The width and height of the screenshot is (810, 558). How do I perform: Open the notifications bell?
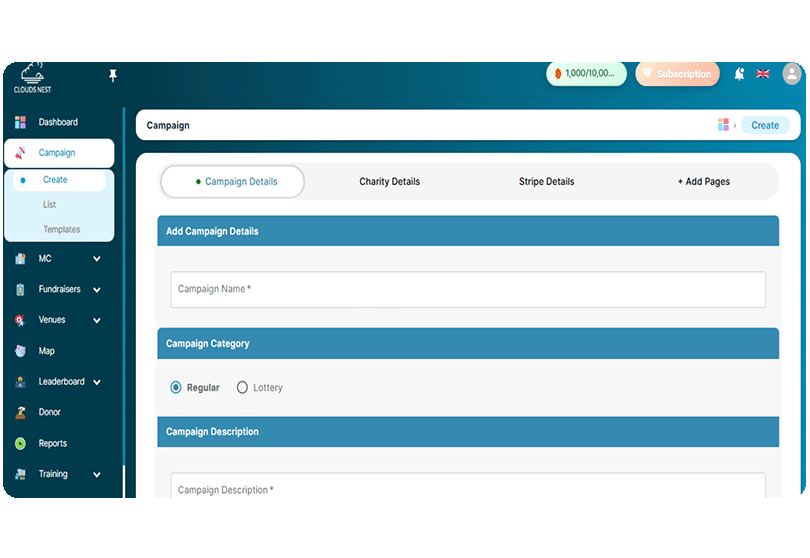(739, 74)
